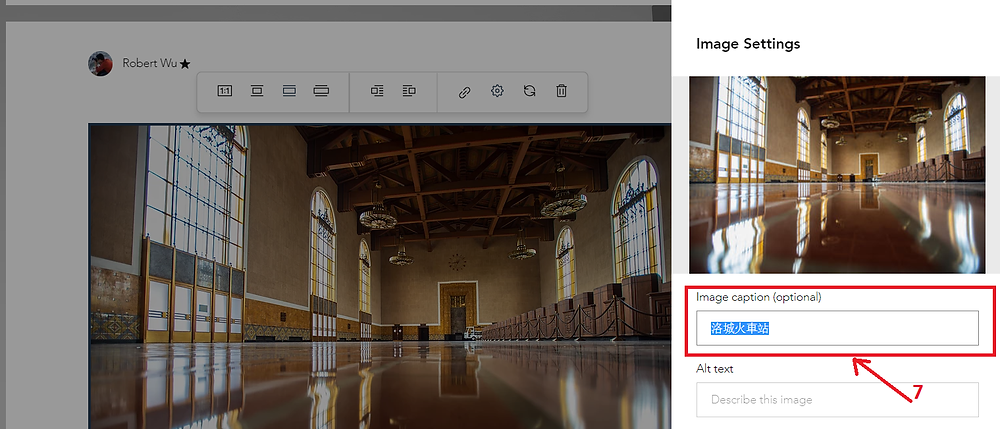
Task: Click the image preview in Image Settings
Action: click(x=837, y=175)
